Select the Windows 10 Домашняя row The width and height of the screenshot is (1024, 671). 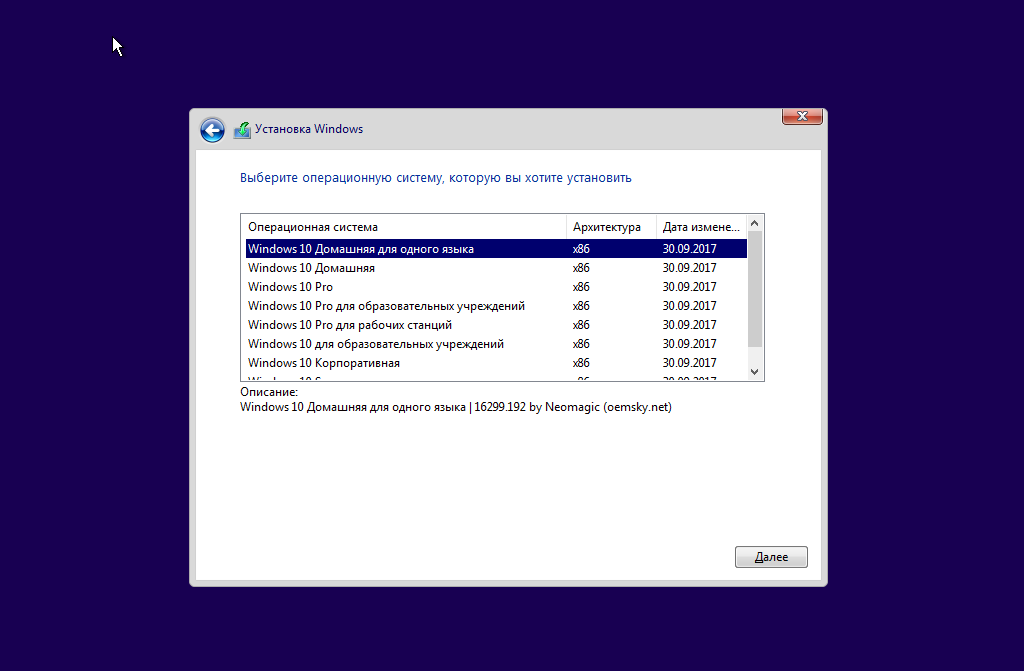pos(496,268)
